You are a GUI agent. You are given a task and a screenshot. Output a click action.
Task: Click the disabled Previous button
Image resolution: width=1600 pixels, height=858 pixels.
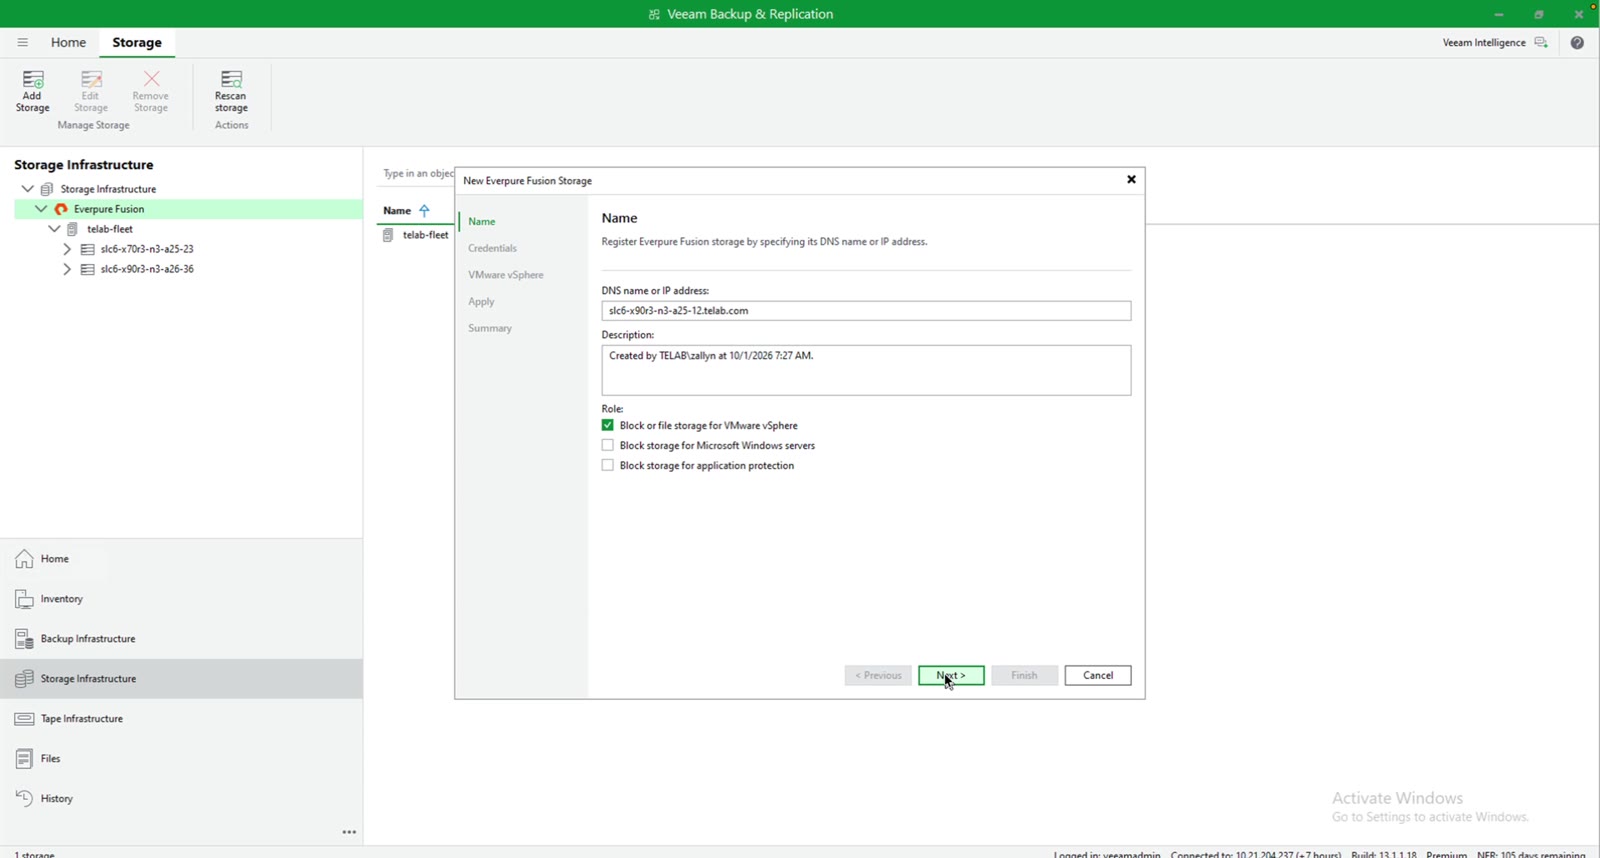click(x=878, y=676)
